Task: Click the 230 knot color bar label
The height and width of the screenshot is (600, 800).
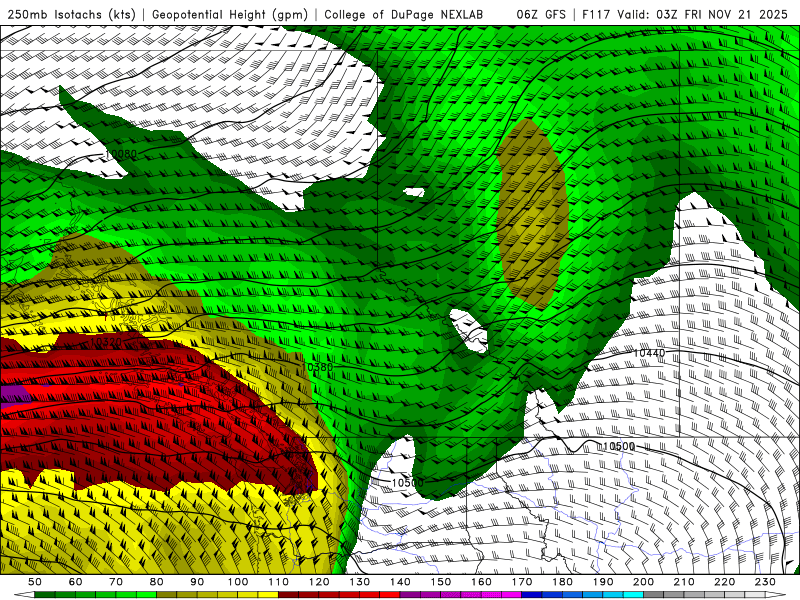Action: pos(765,582)
